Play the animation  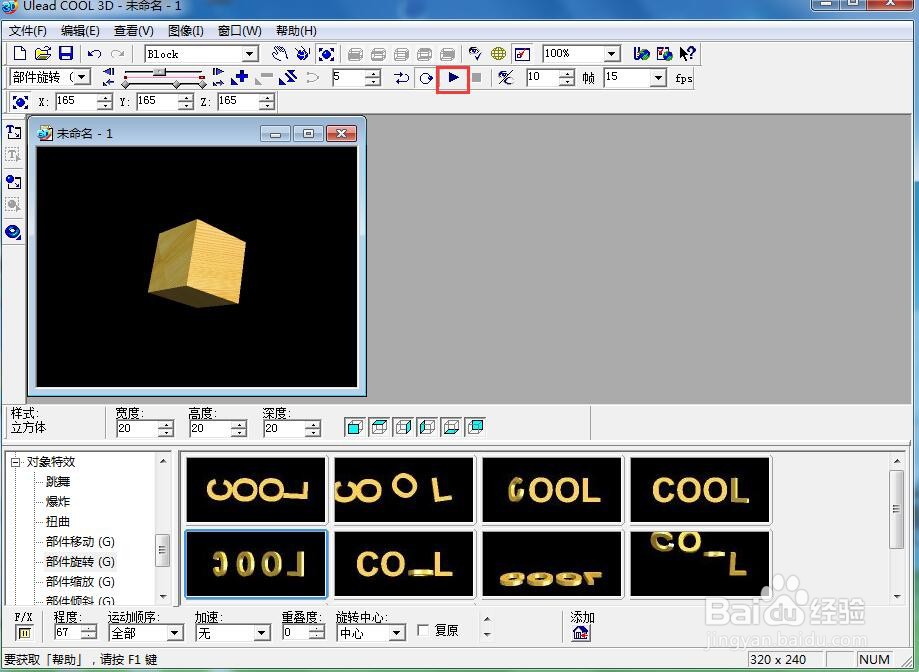coord(453,77)
